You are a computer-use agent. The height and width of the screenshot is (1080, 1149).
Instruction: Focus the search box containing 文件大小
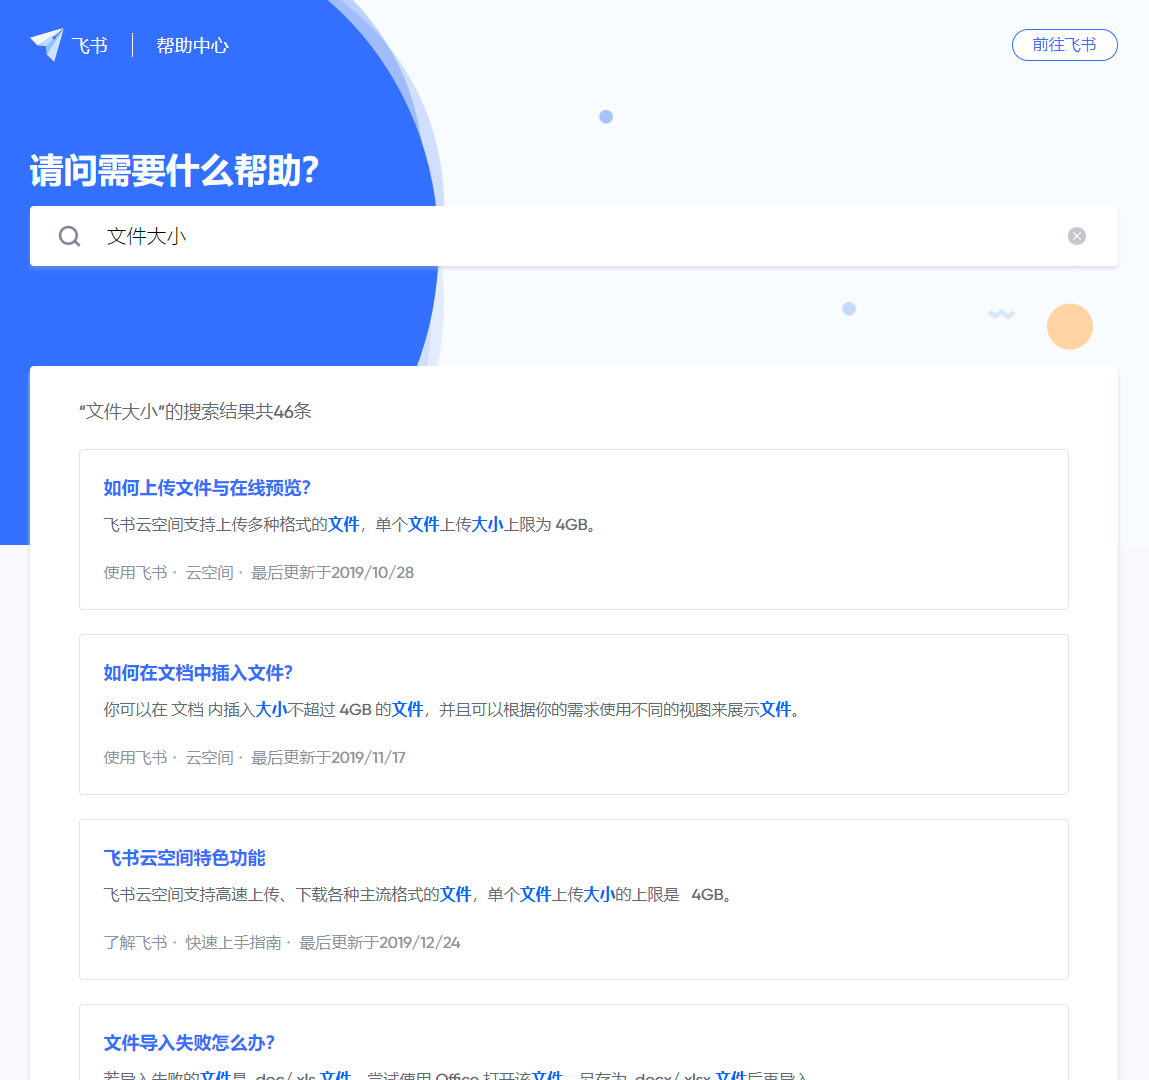(x=574, y=236)
